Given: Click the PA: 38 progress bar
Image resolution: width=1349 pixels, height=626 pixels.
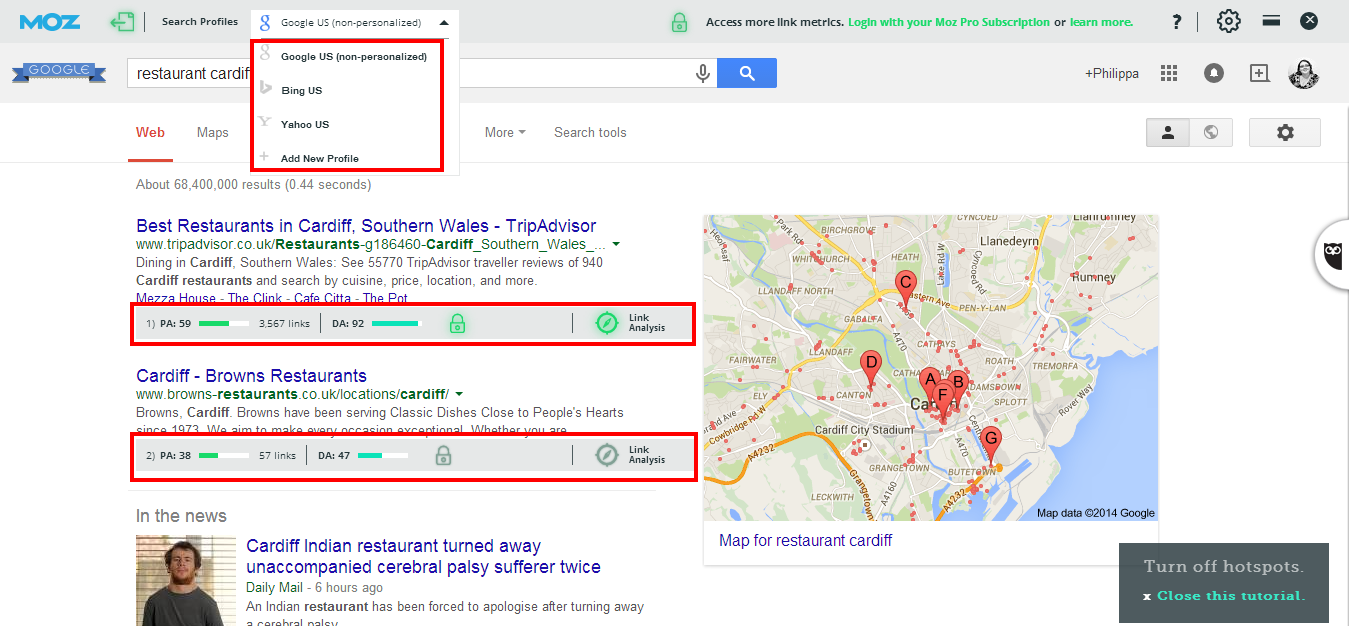Looking at the screenshot, I should 224,455.
